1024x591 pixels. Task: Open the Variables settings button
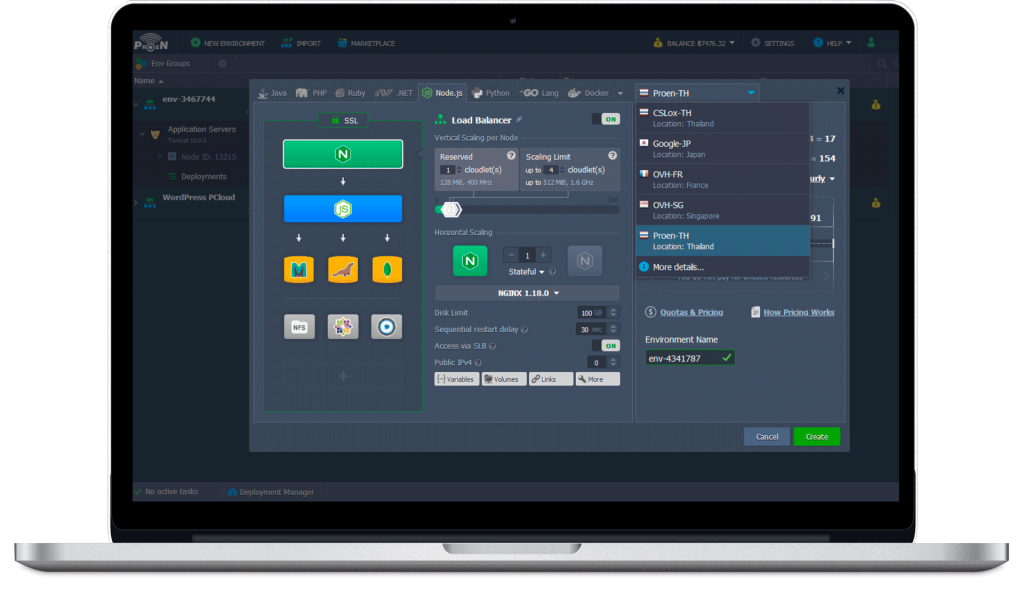click(456, 379)
